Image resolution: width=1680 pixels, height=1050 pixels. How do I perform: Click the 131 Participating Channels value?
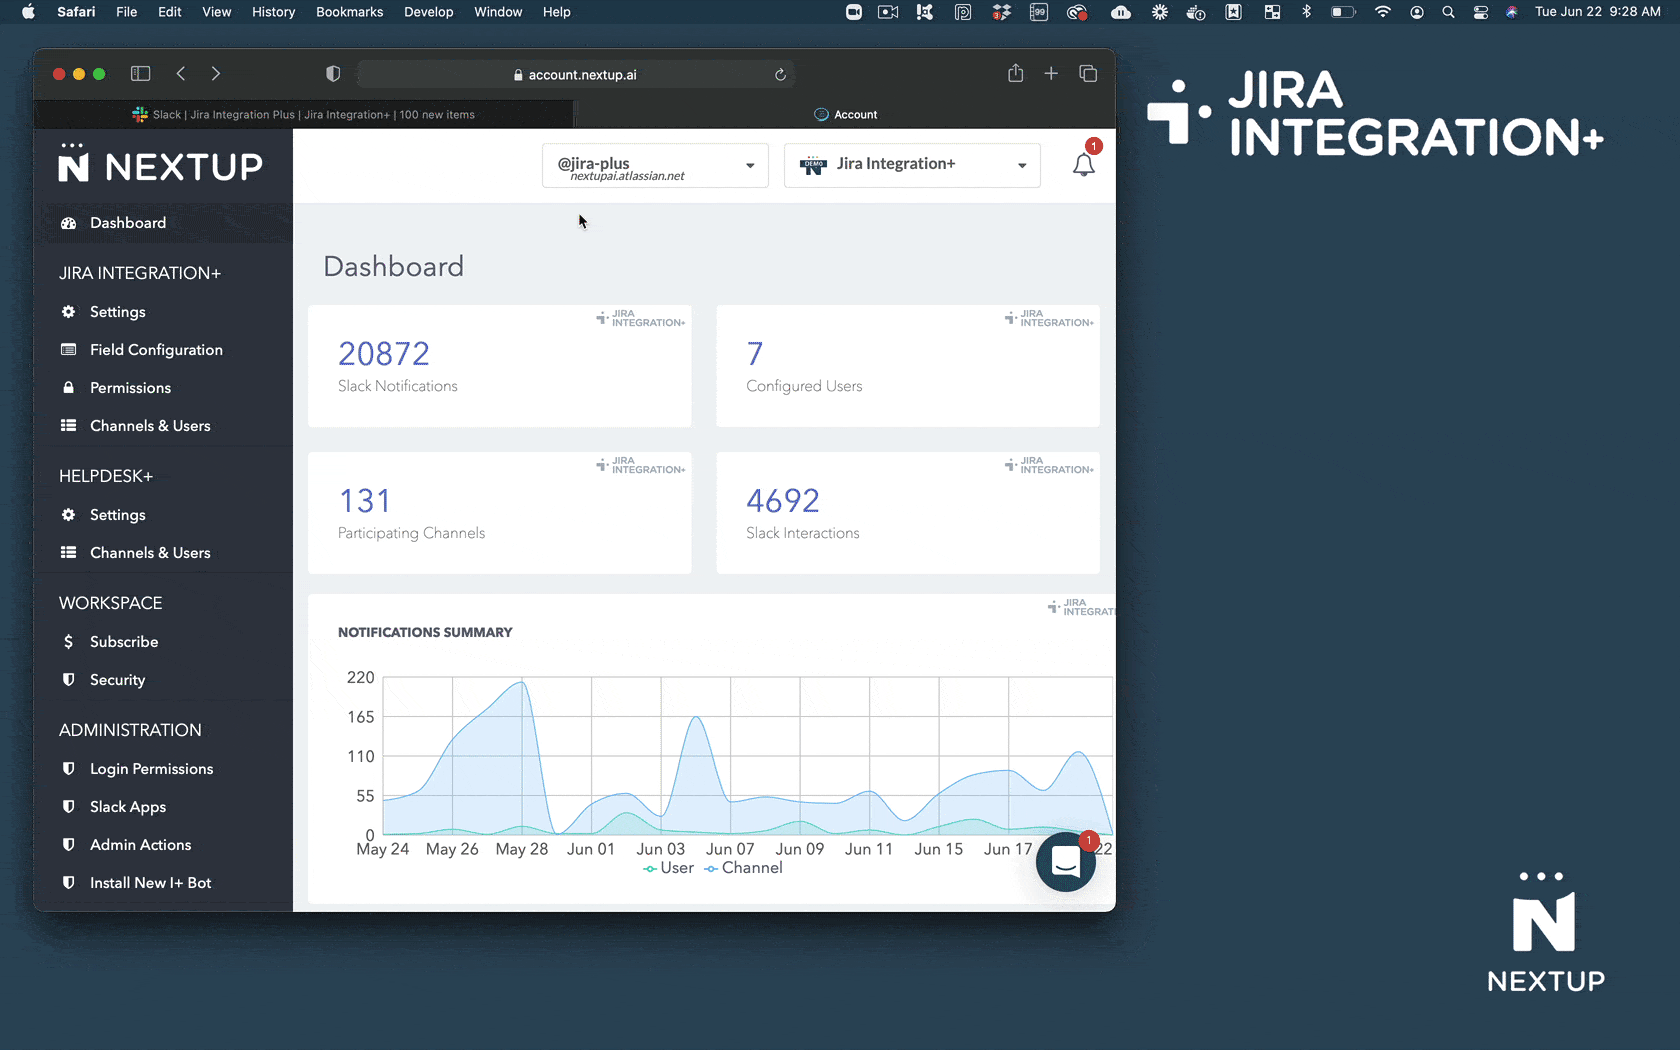click(x=365, y=501)
